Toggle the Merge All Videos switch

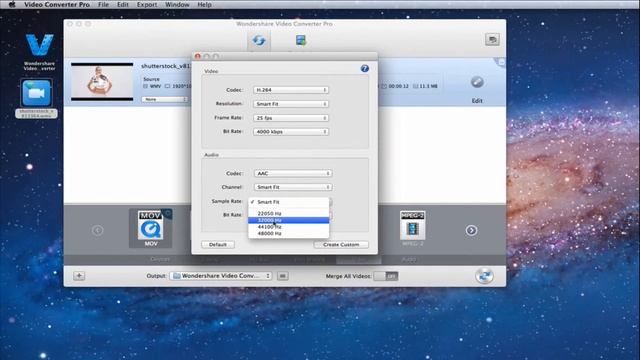[x=386, y=276]
